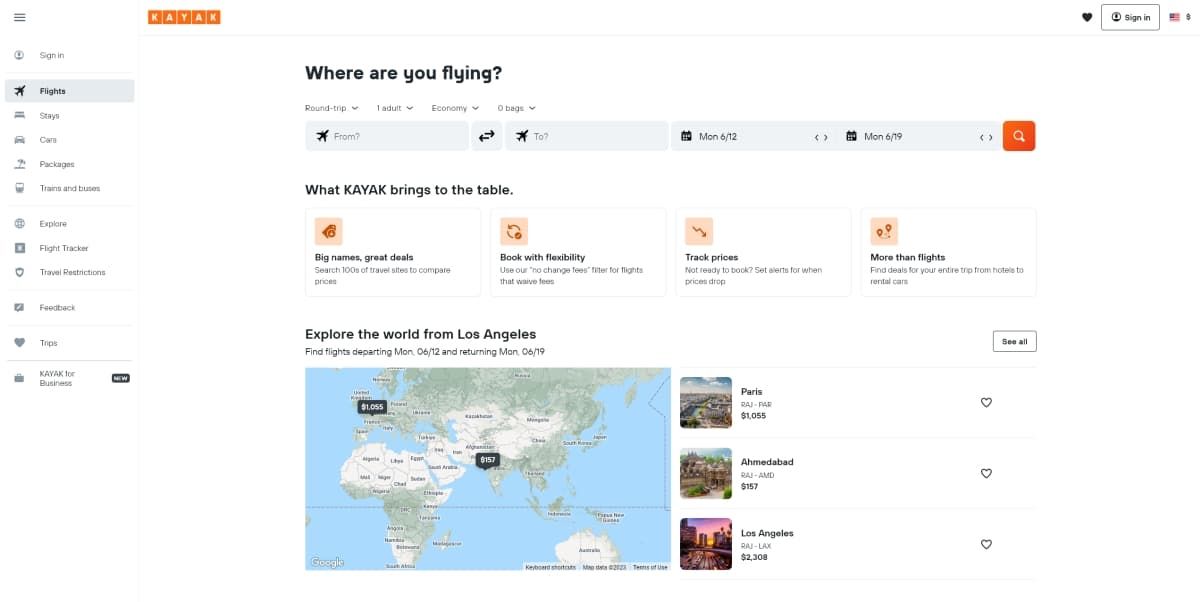Open the Economy cabin class dropdown
Image resolution: width=1200 pixels, height=602 pixels.
coord(455,108)
